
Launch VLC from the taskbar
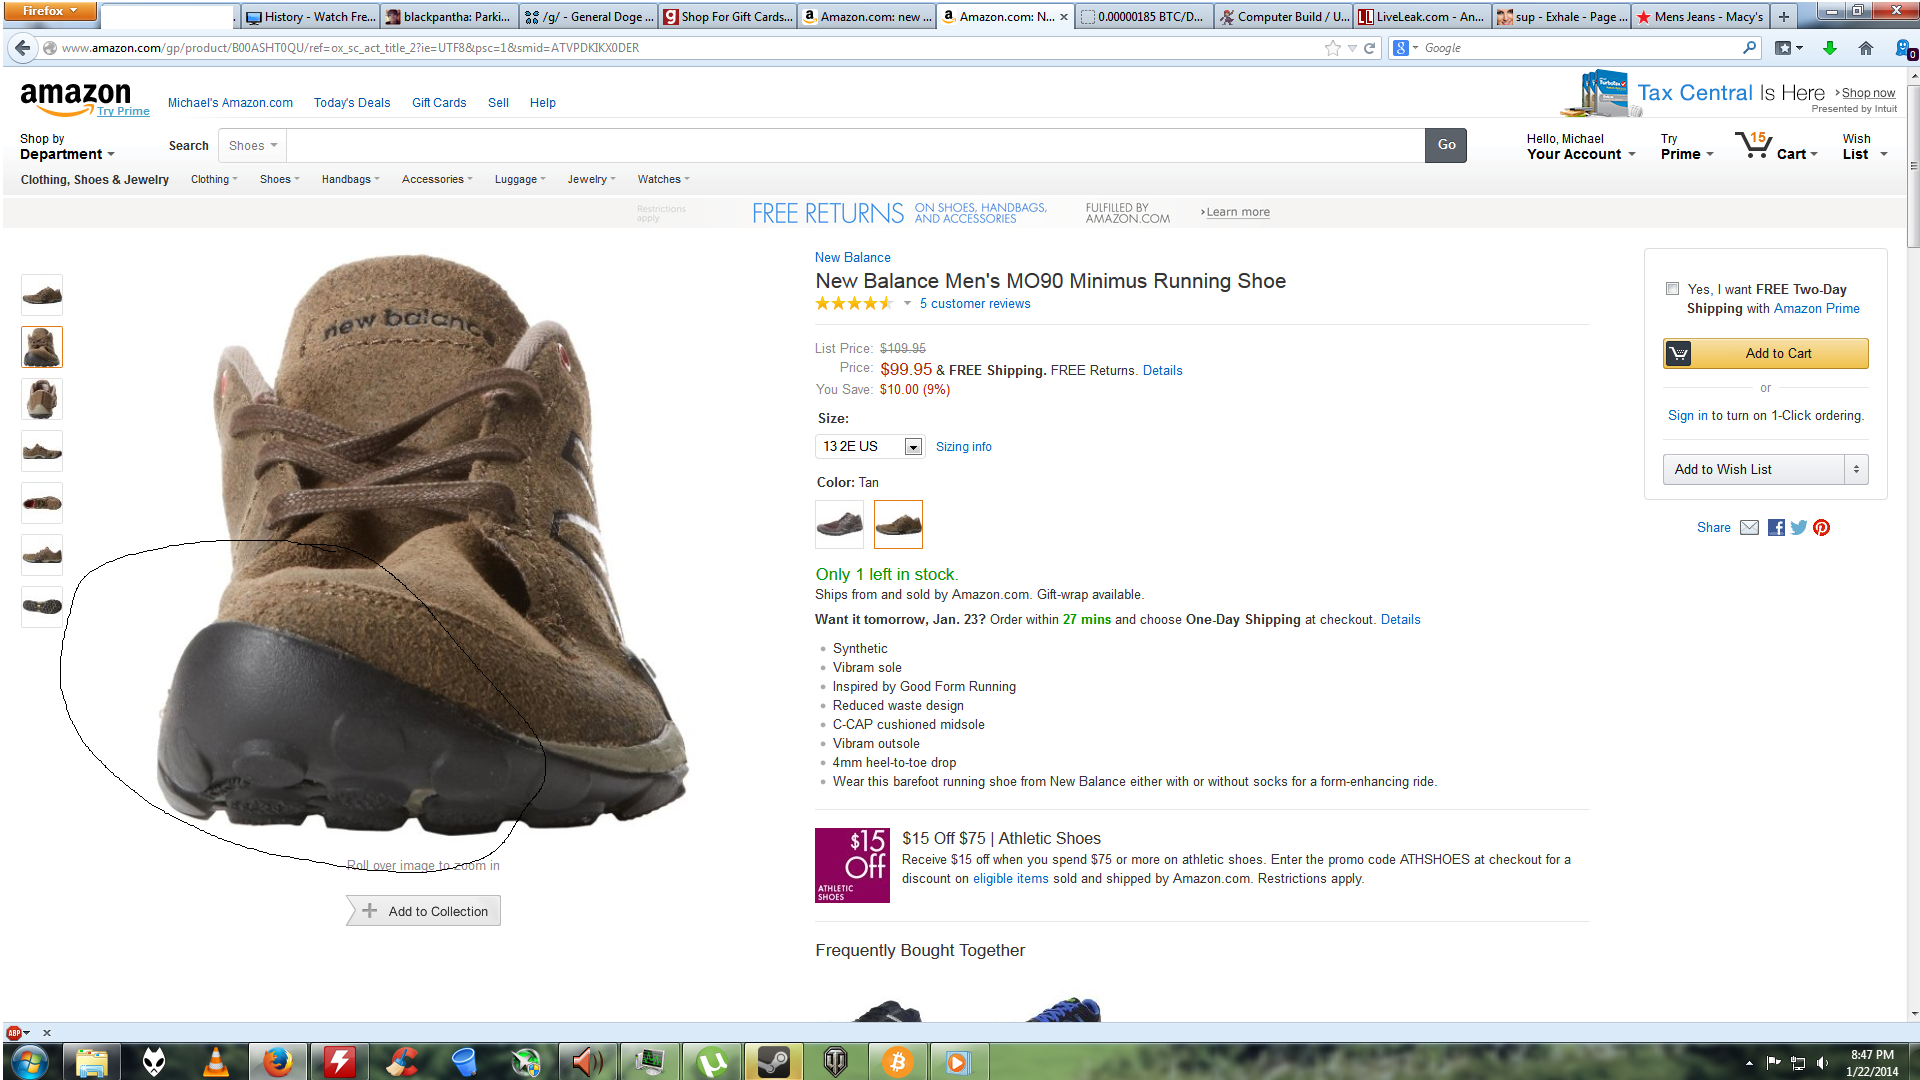[x=215, y=1061]
